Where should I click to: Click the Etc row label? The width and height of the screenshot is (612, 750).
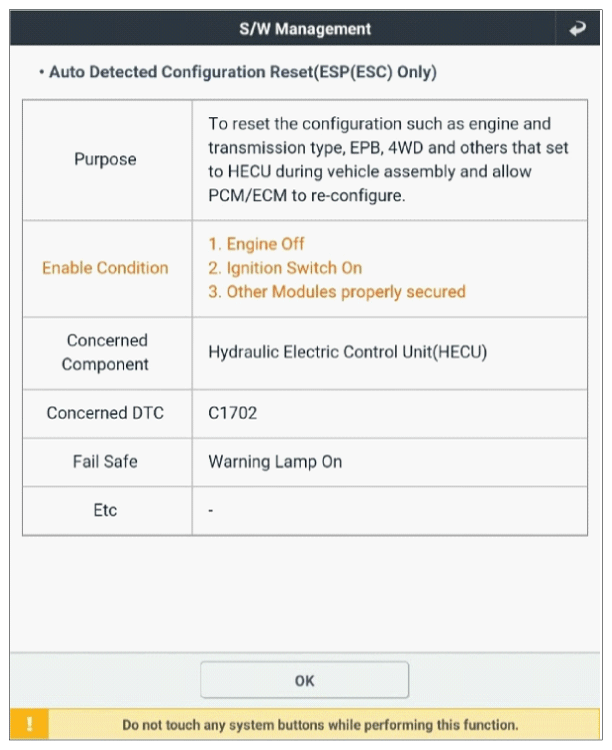click(105, 510)
